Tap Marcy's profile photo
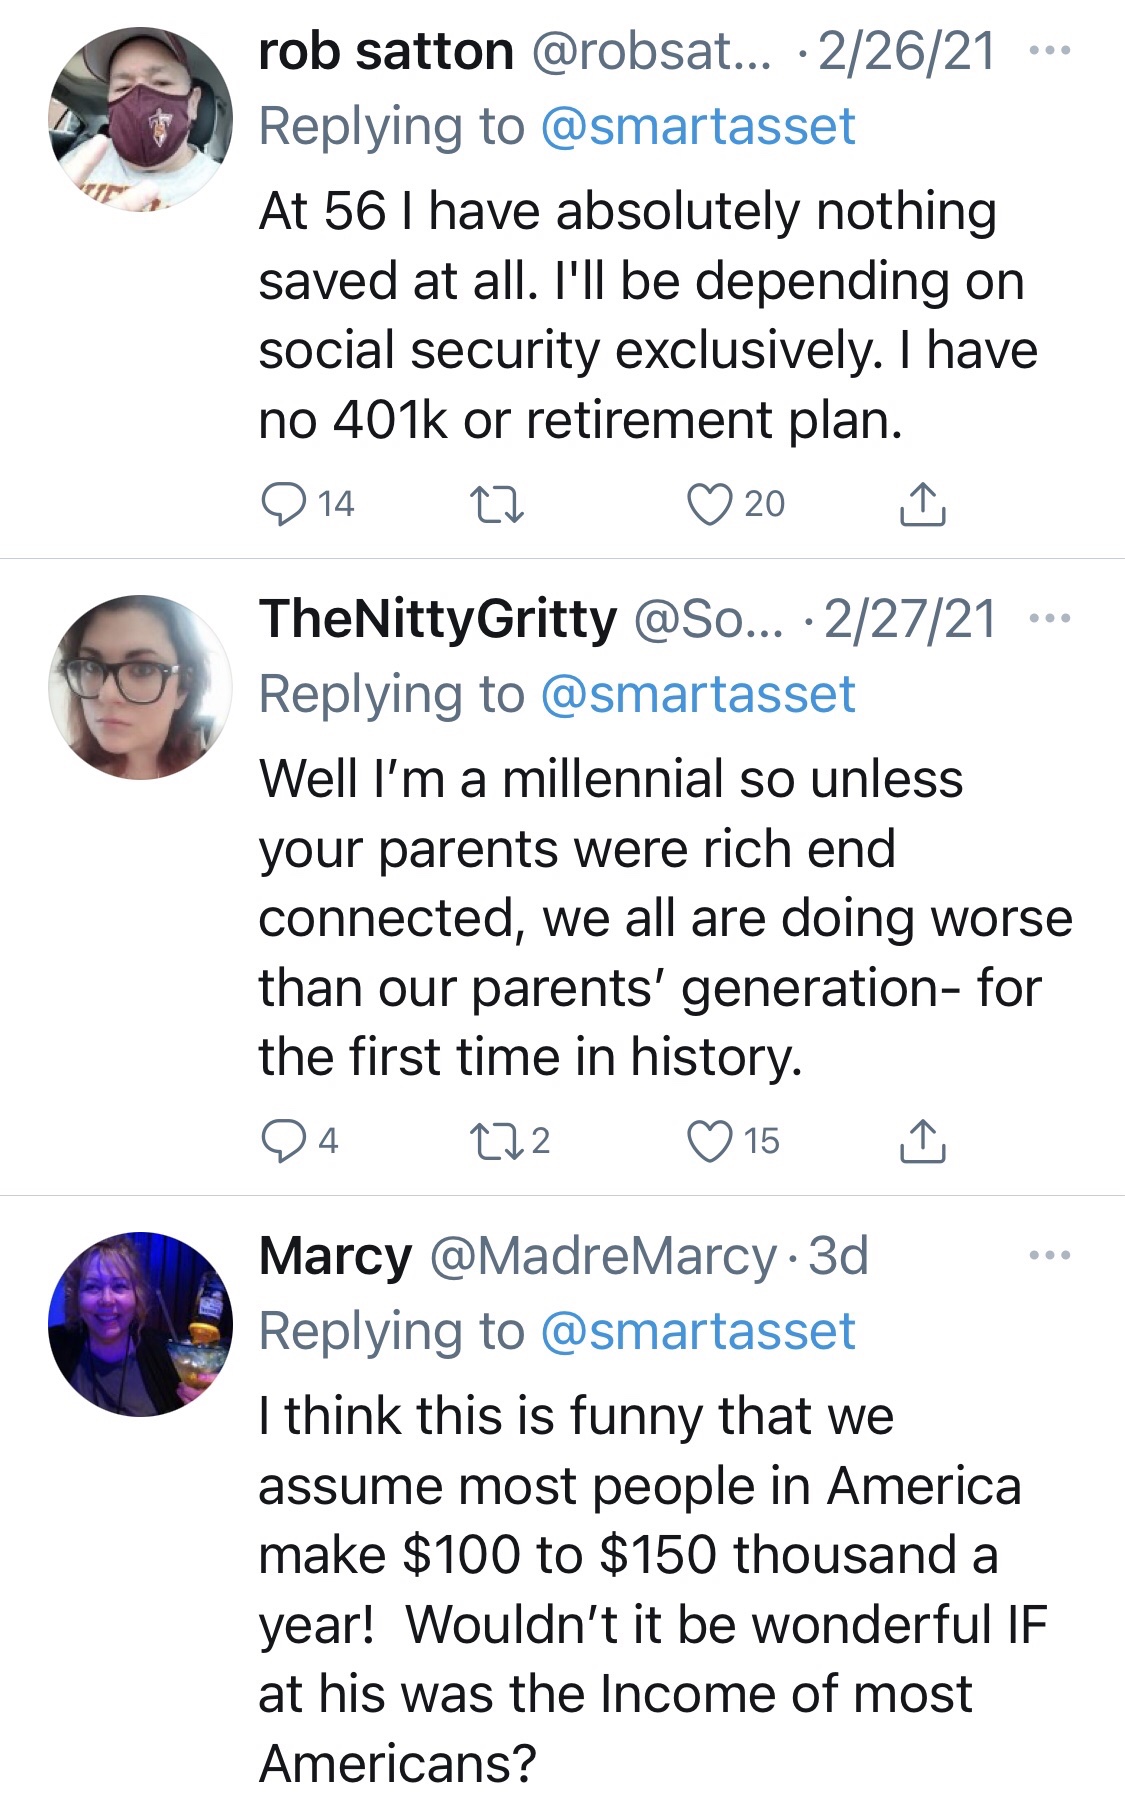 [140, 1324]
